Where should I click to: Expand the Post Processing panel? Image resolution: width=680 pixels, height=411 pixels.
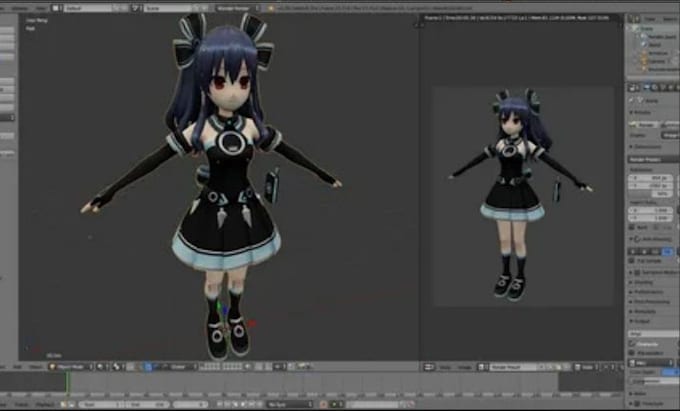651,302
